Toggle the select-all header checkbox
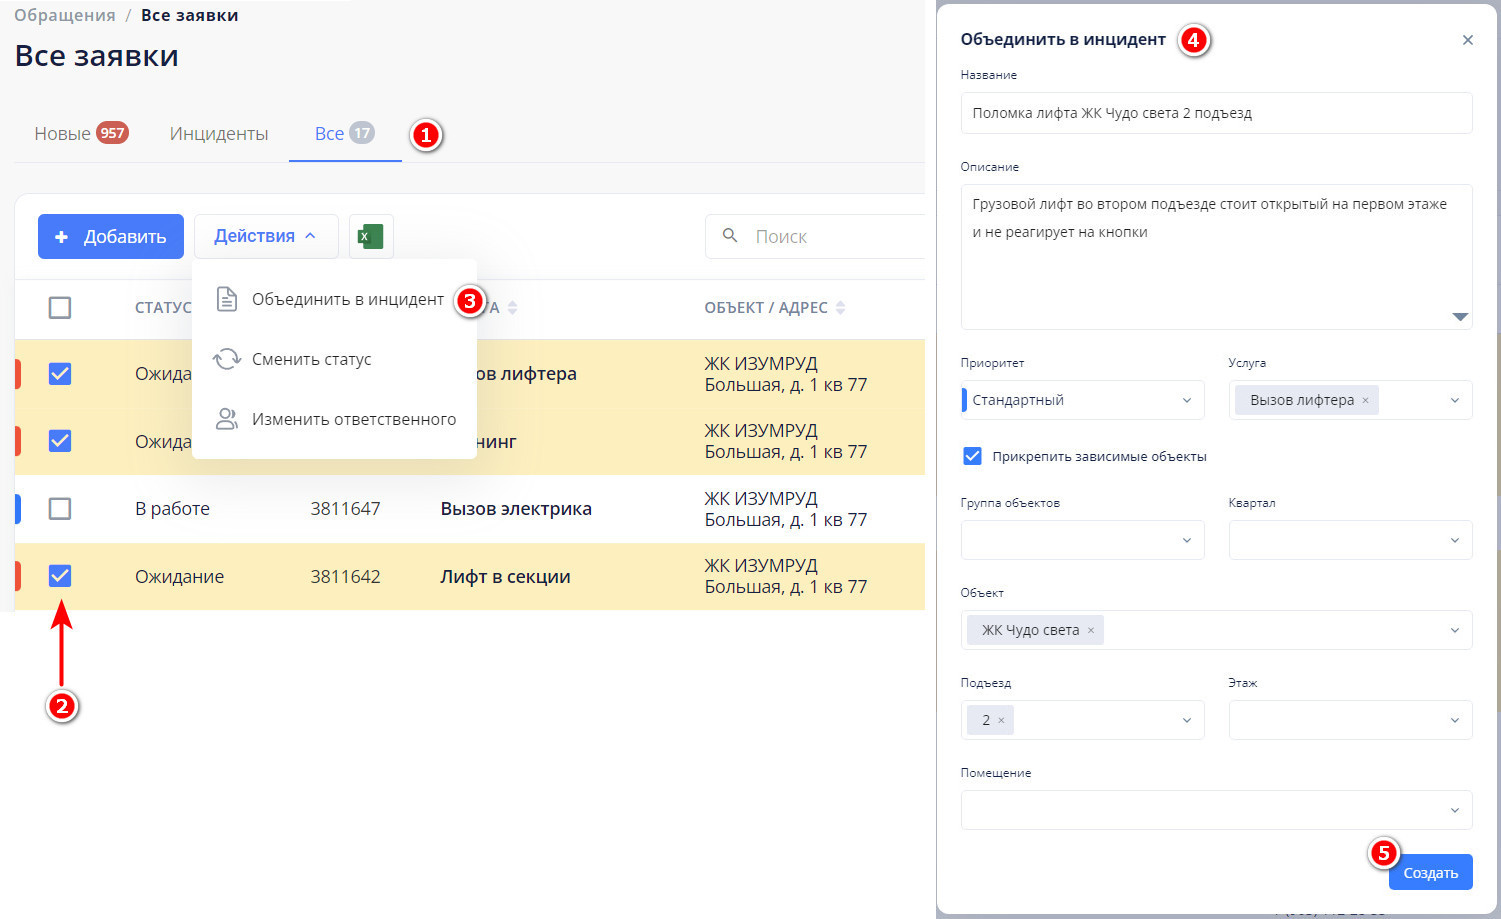The height and width of the screenshot is (919, 1501). [x=60, y=307]
